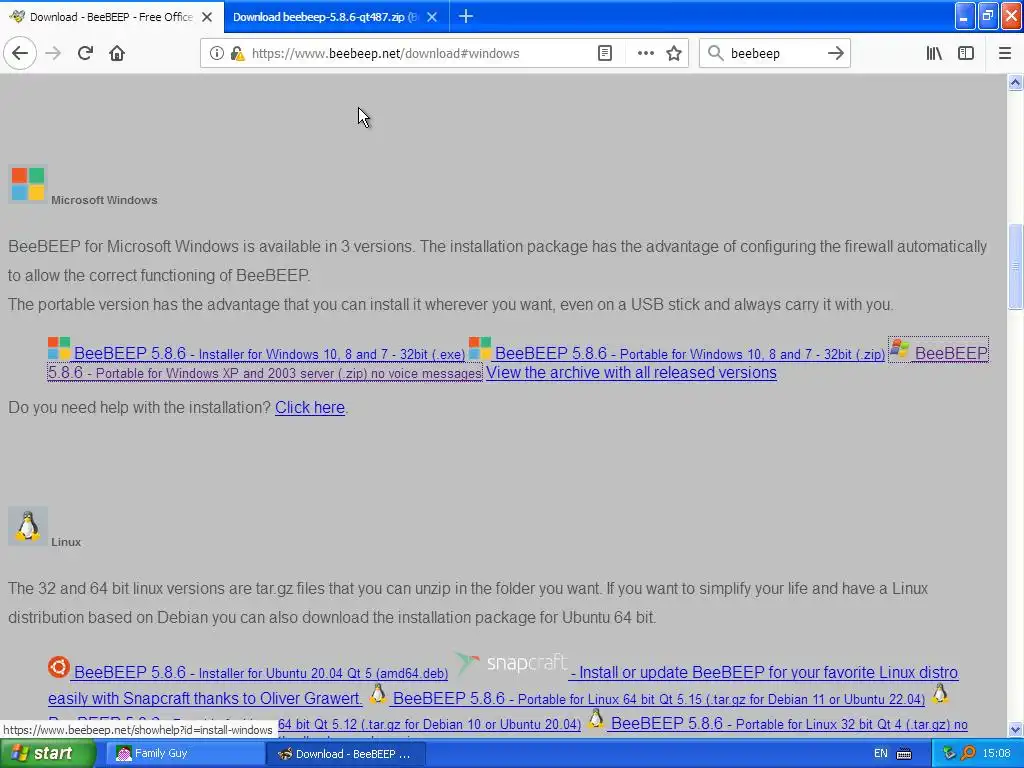Click the keyboard icon in taskbar
The width and height of the screenshot is (1024, 768).
point(904,754)
